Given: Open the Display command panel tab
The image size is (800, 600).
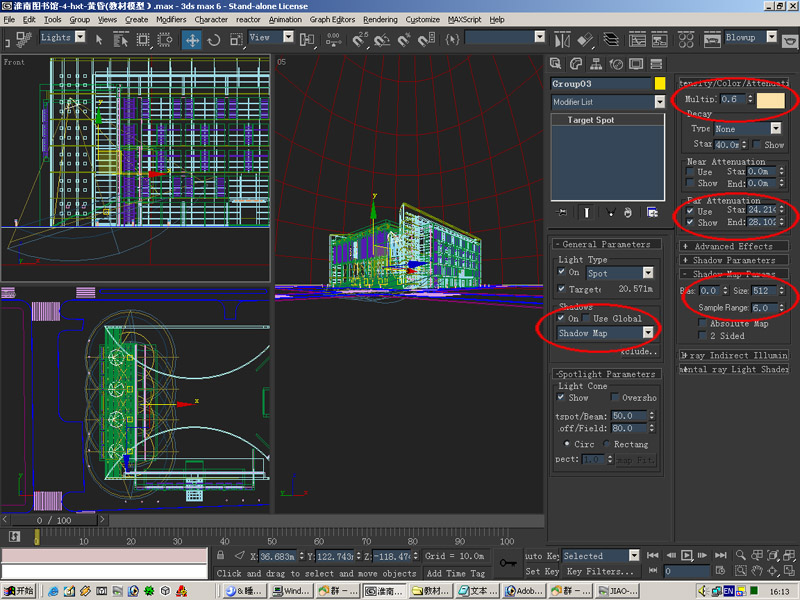Looking at the screenshot, I should pos(636,64).
